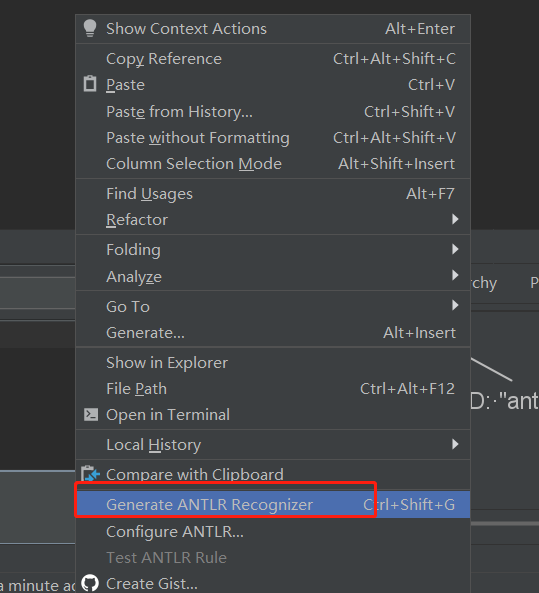Choose Find Usages
The height and width of the screenshot is (593, 539).
click(273, 194)
